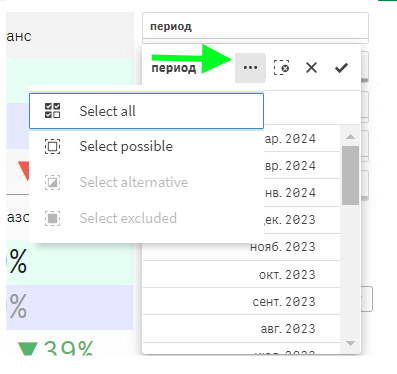This screenshot has height=374, width=397.
Task: Click the Select possible square icon
Action: (53, 147)
